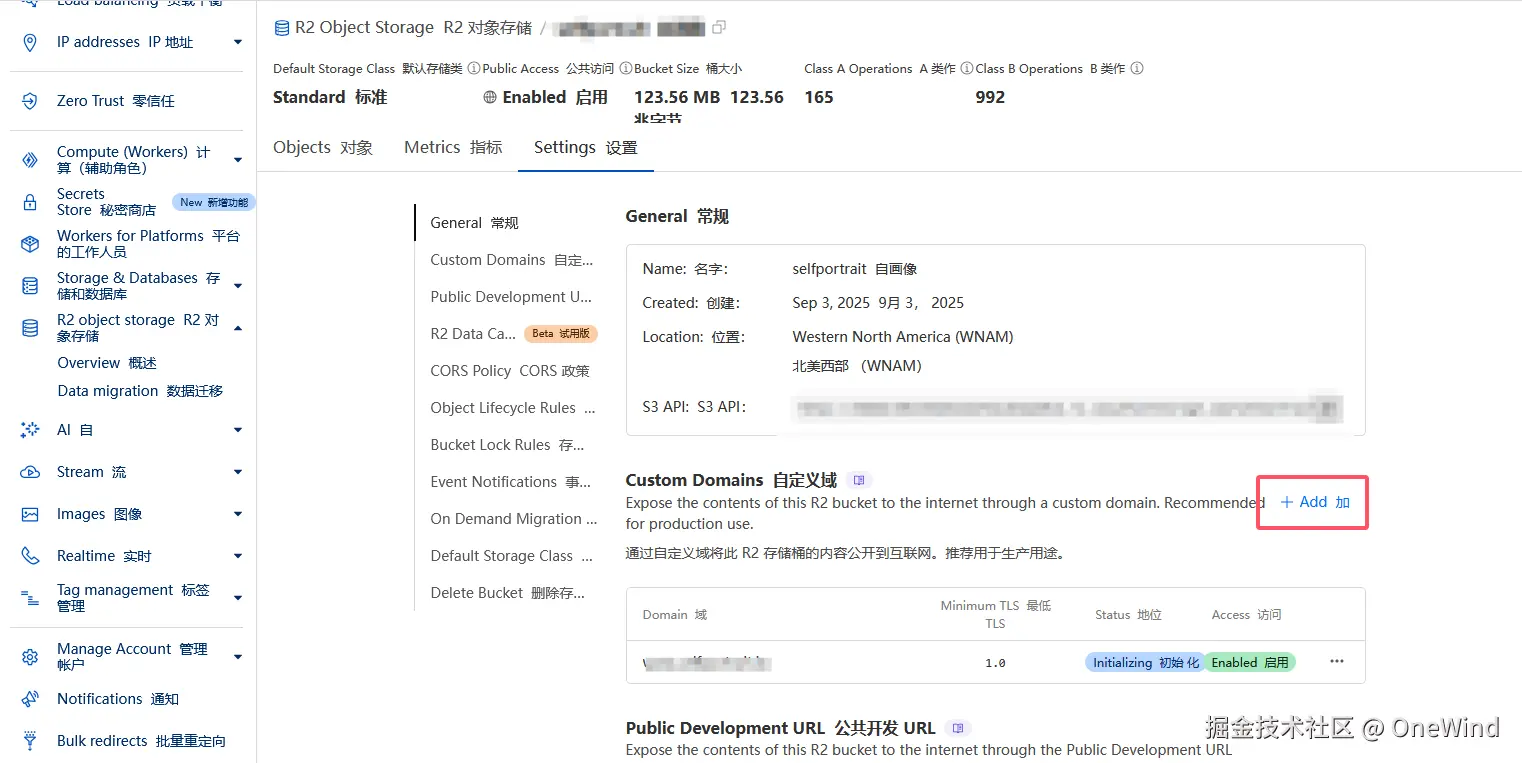The image size is (1522, 763).
Task: Expand the AI menu caret
Action: pyautogui.click(x=238, y=430)
